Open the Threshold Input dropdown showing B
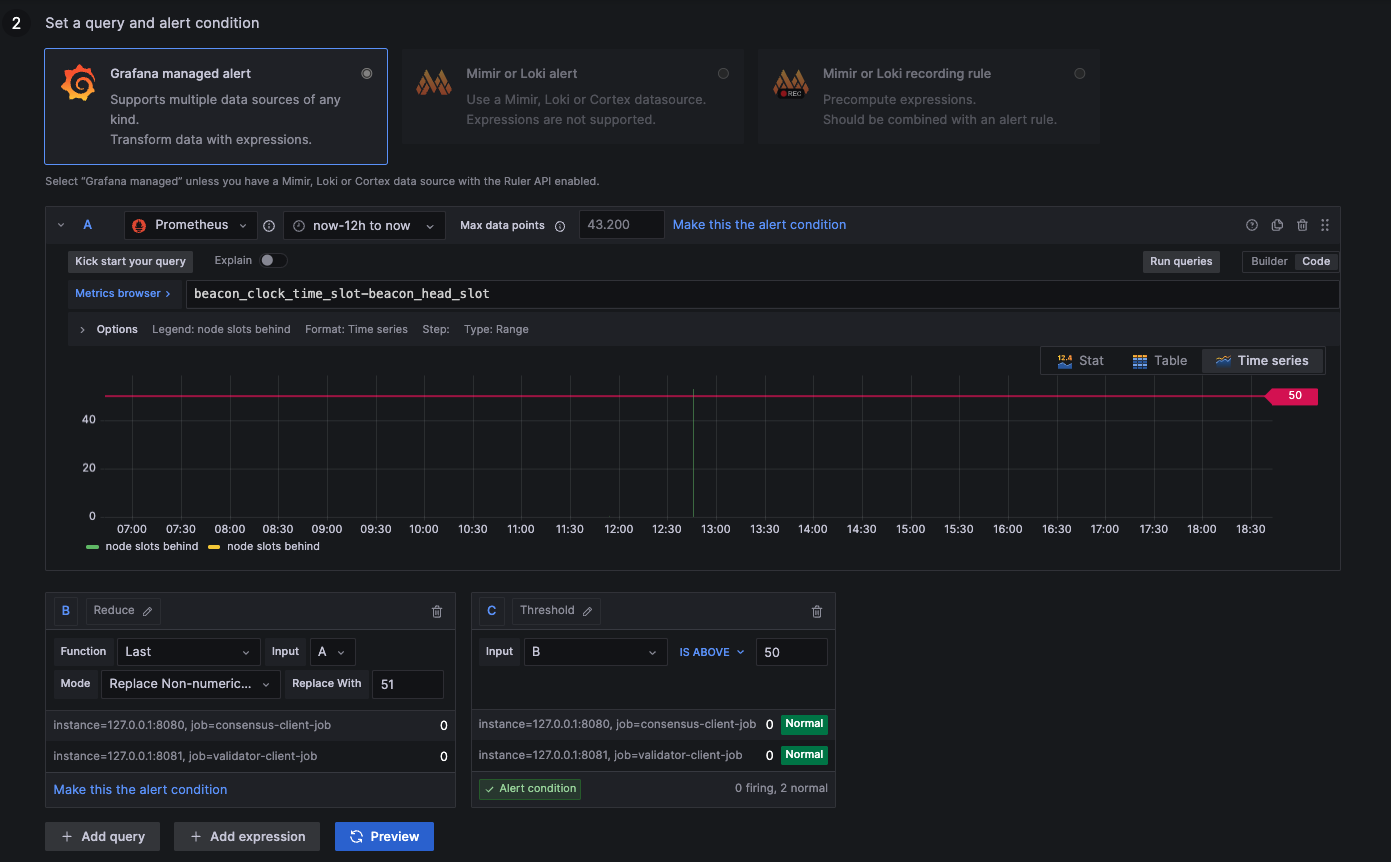Image resolution: width=1391 pixels, height=862 pixels. coord(595,652)
